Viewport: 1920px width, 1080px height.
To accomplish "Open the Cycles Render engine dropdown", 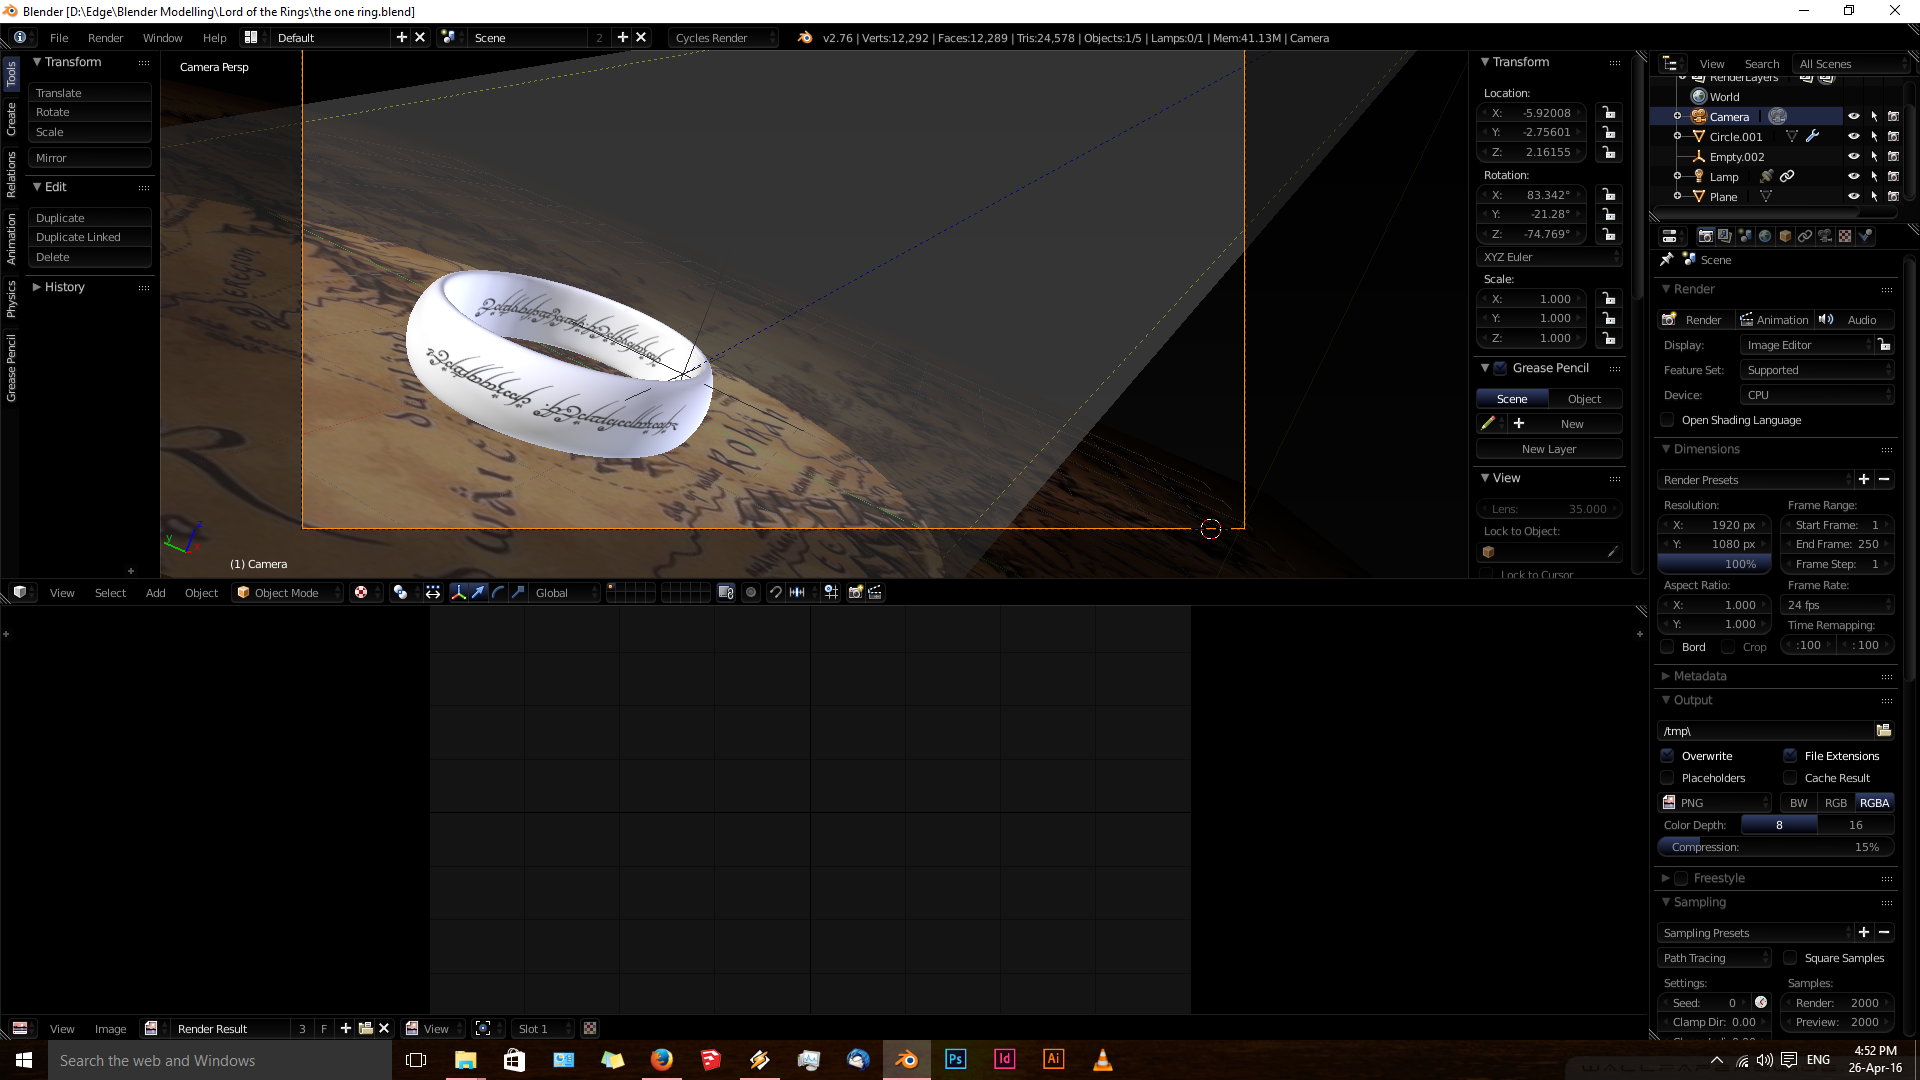I will coord(722,38).
